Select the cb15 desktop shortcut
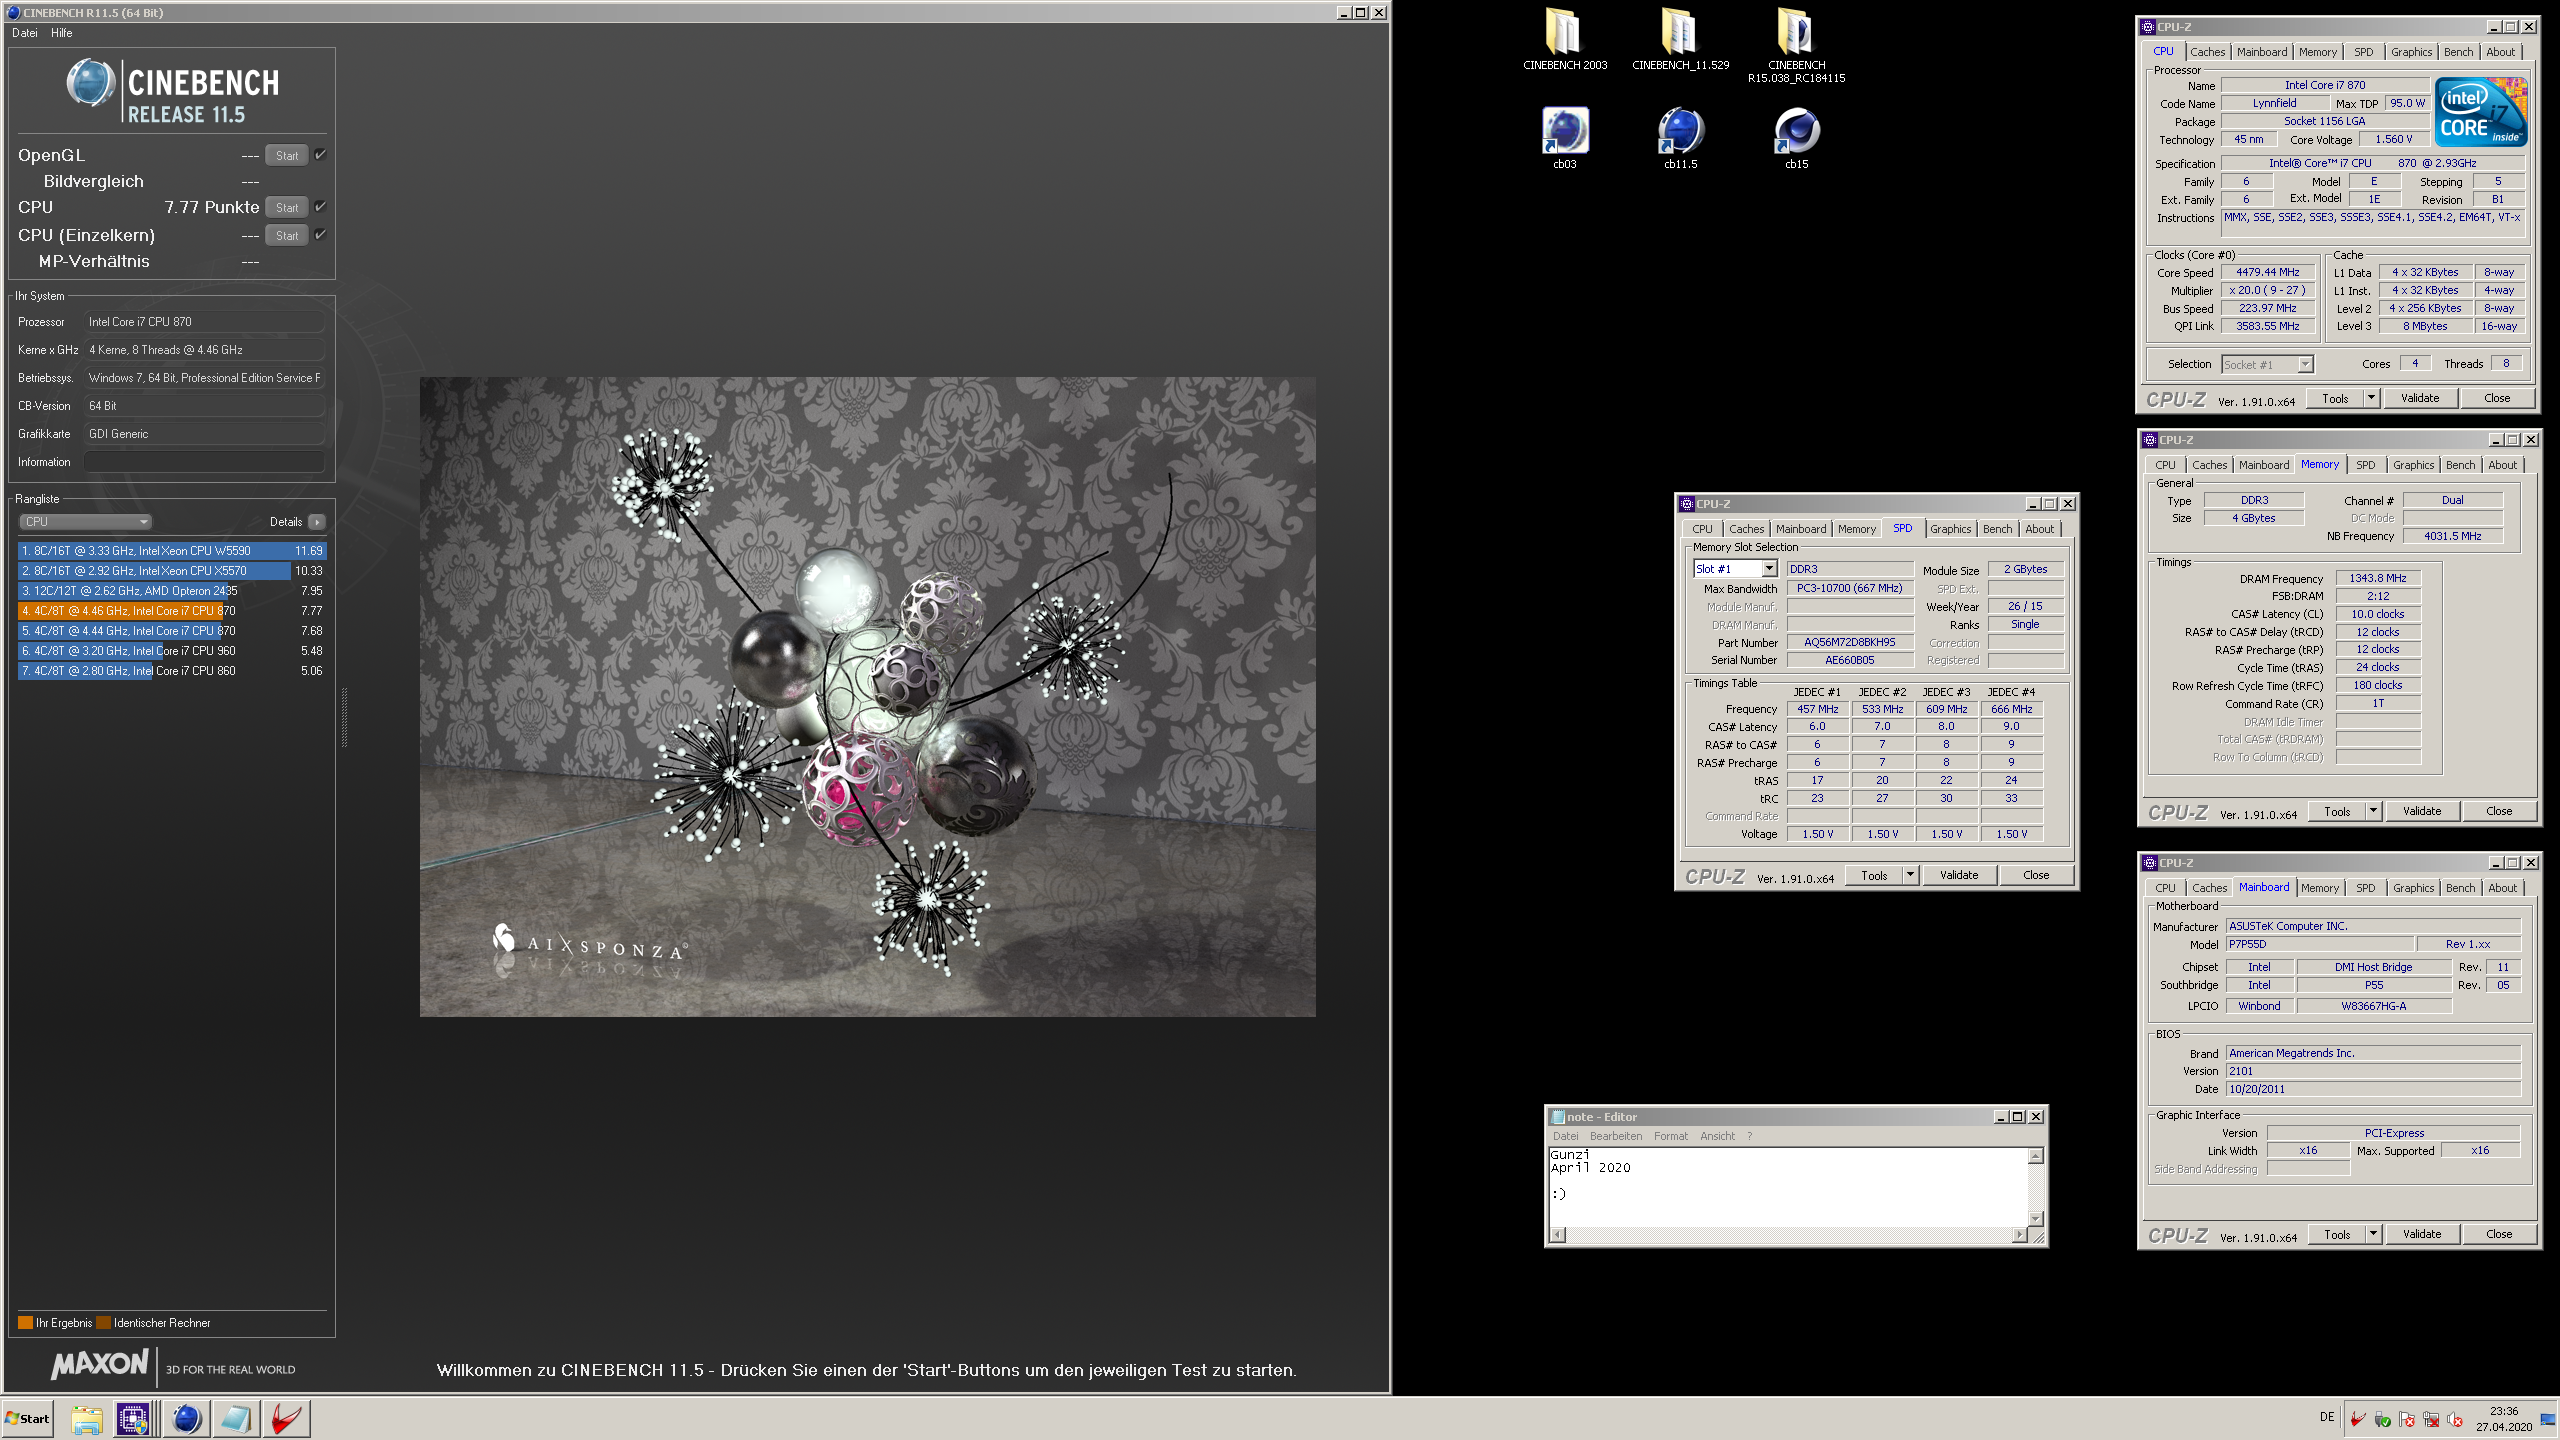Screen dimensions: 2560x1440 point(1796,138)
